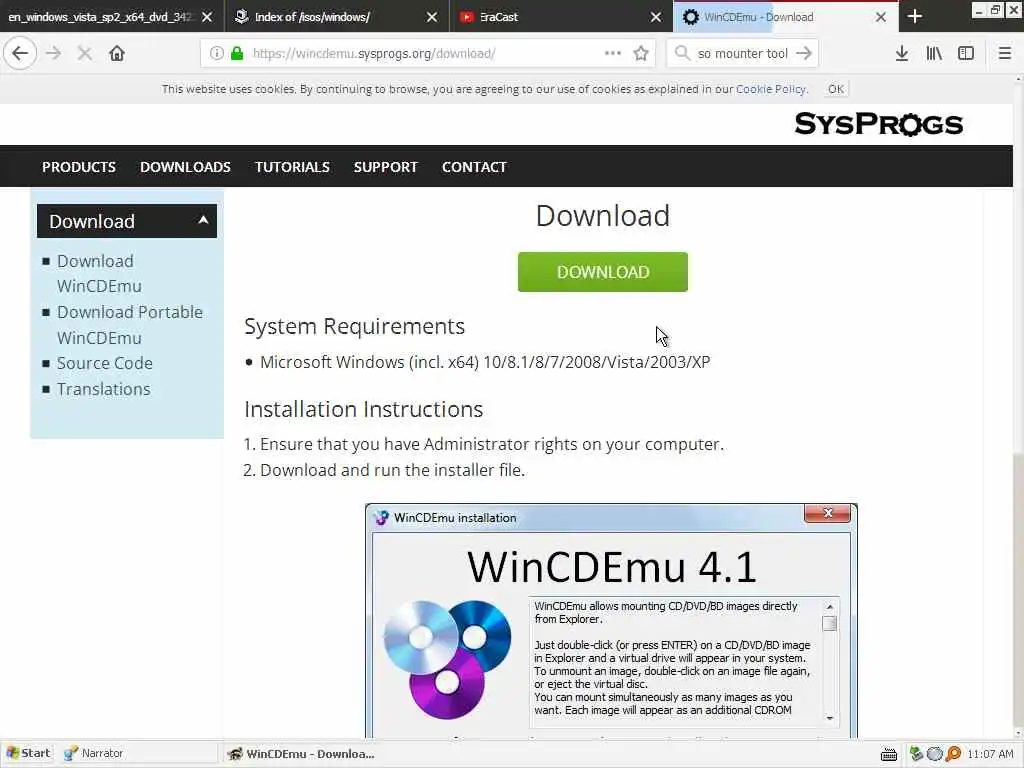Click the page vertical scrollbar
The image size is (1024, 768).
(x=1018, y=405)
